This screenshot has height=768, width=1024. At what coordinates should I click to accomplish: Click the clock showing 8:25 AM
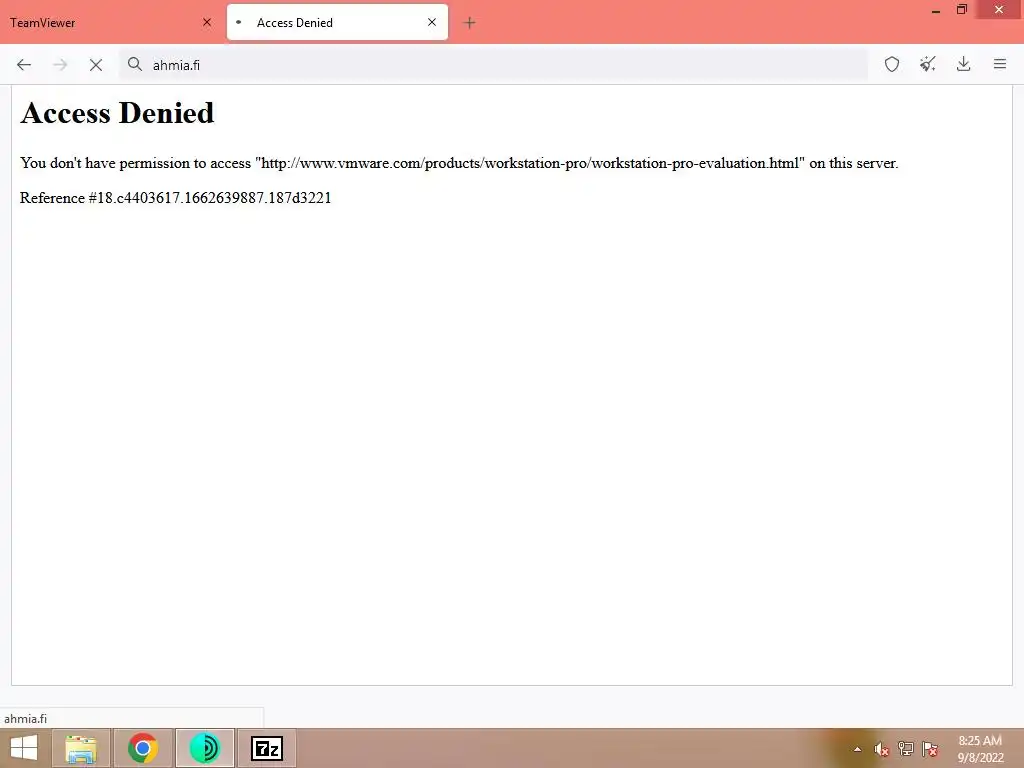coord(980,741)
